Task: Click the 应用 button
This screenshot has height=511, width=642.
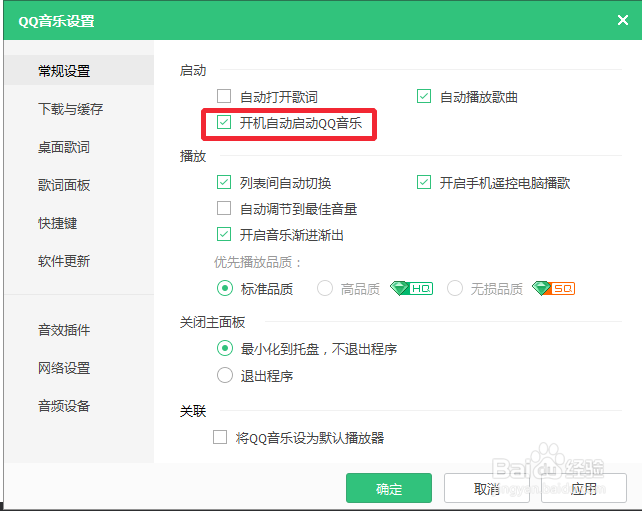Action: (x=584, y=488)
